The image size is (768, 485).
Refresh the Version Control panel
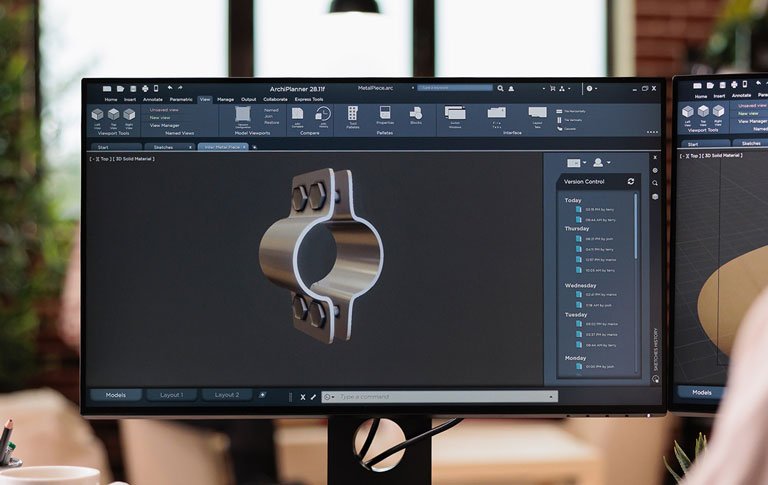point(631,181)
